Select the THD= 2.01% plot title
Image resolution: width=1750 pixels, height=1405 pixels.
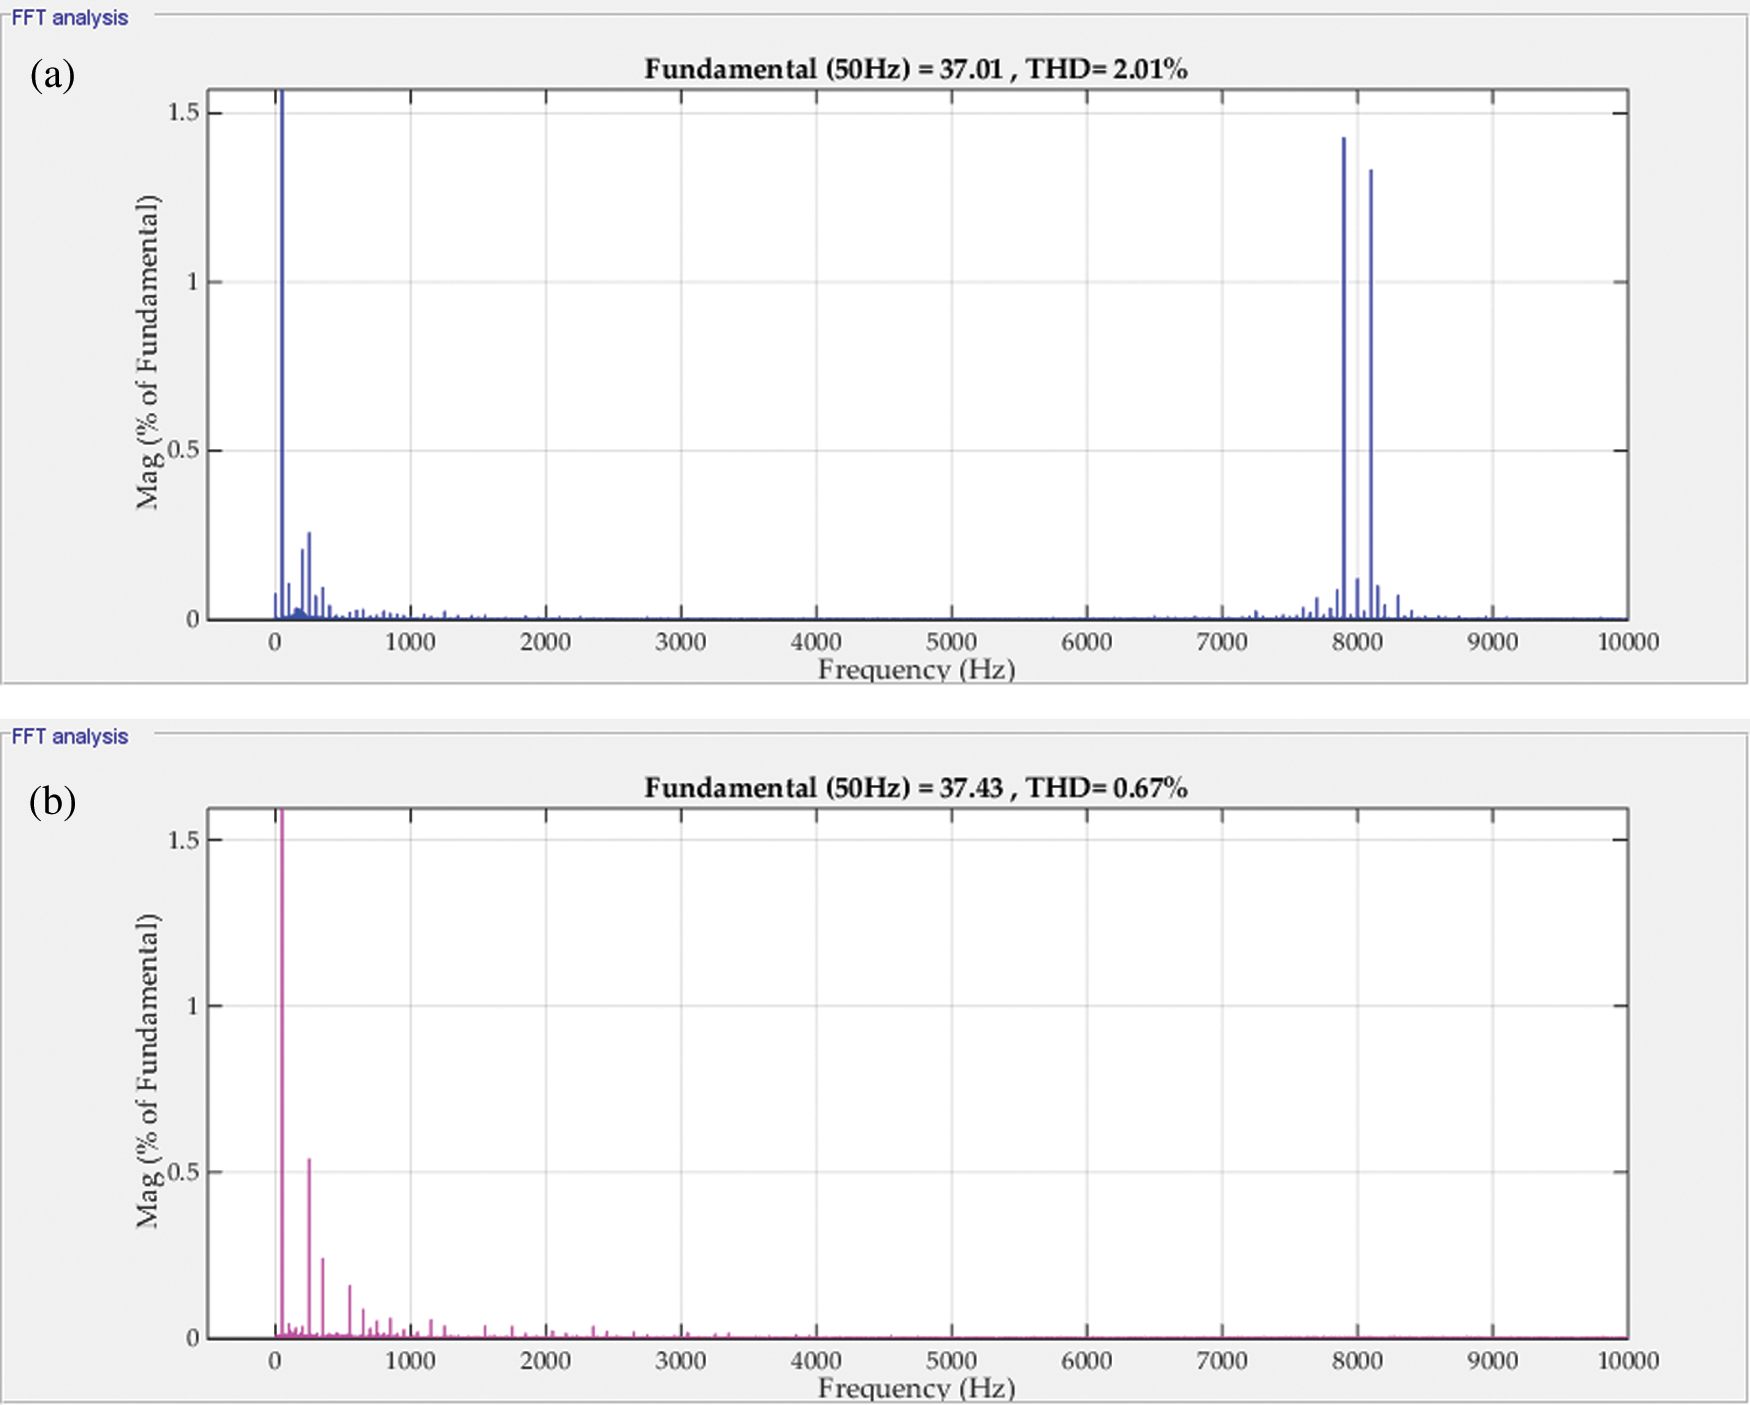(x=915, y=69)
